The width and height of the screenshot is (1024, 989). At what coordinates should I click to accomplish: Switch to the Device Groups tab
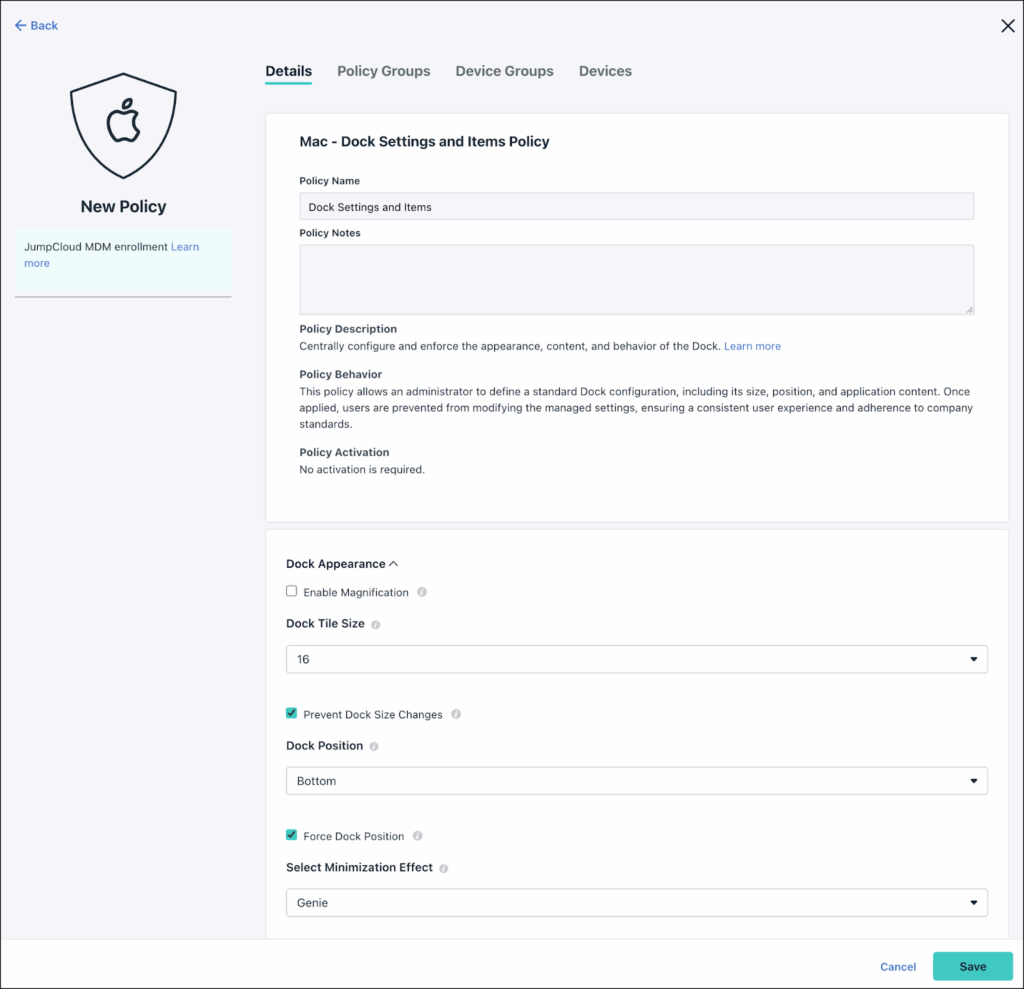[x=504, y=71]
